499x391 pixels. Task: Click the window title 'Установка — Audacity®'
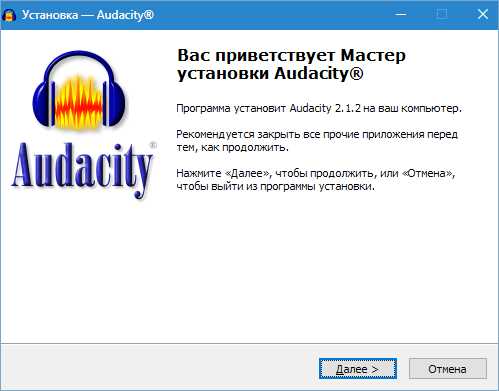[x=88, y=15]
